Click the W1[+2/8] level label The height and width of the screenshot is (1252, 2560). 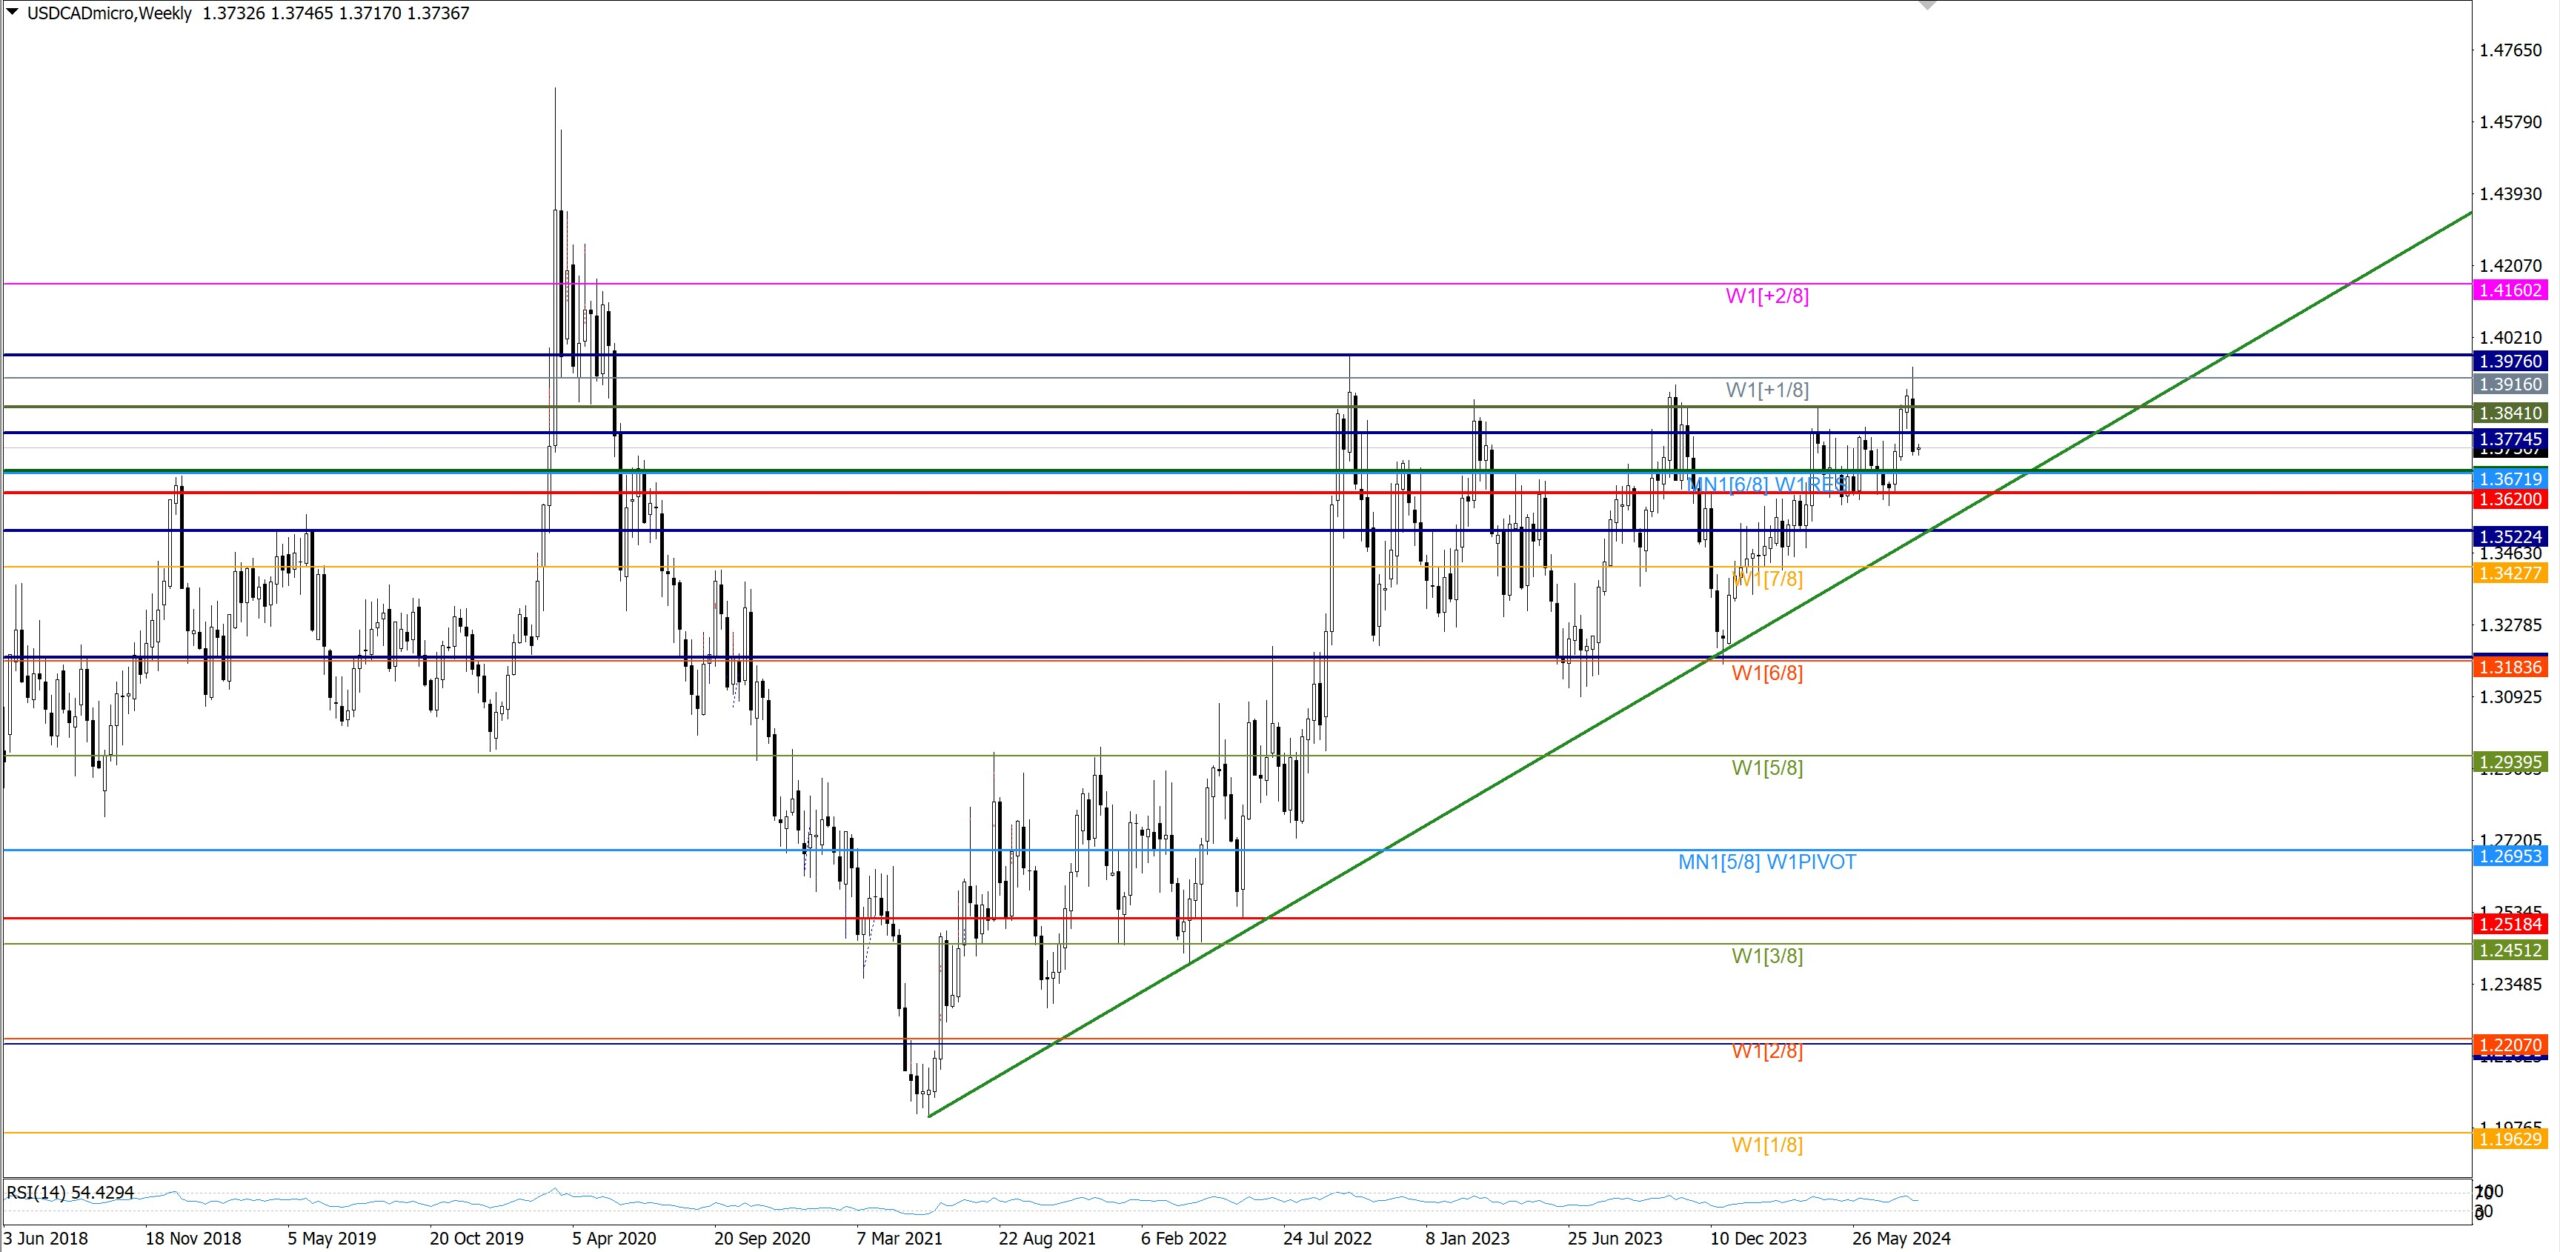click(x=1766, y=296)
